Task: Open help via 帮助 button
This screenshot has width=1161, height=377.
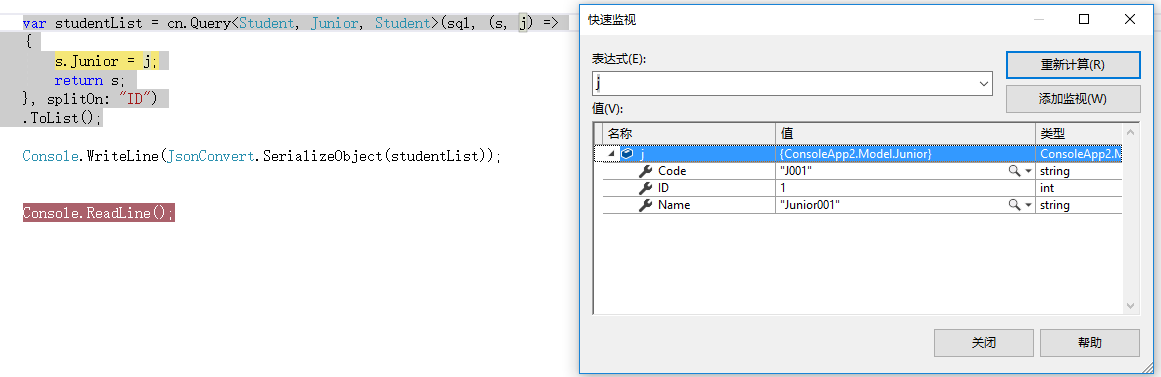Action: [x=1089, y=343]
